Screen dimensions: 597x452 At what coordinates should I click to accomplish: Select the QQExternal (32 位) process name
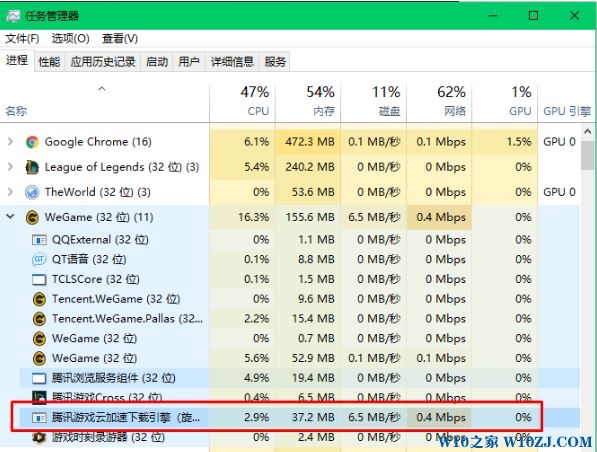[100, 240]
